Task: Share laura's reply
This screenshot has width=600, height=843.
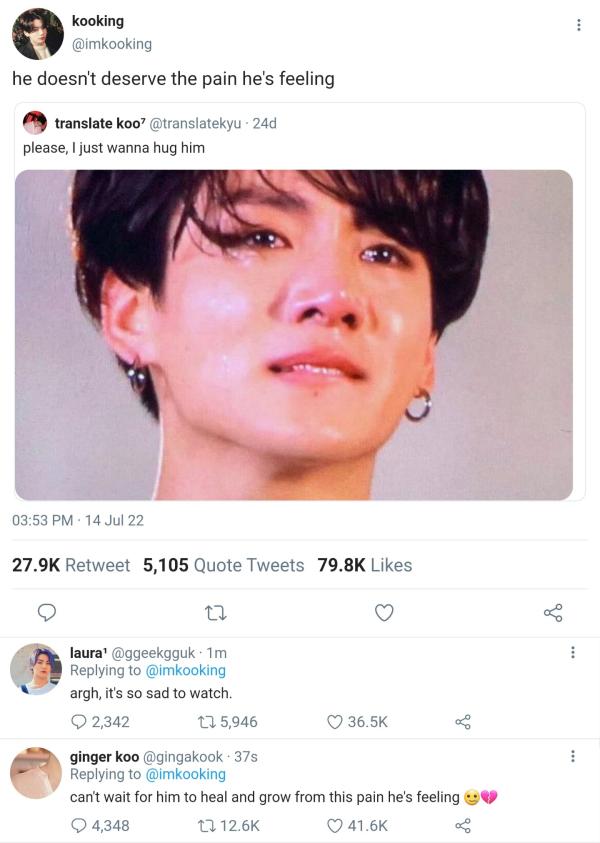Action: [462, 722]
